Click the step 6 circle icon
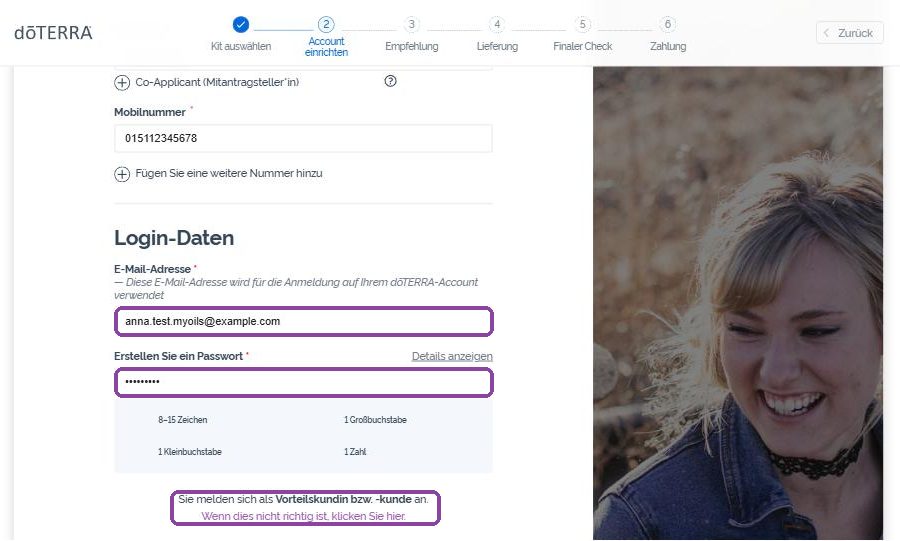 [668, 25]
